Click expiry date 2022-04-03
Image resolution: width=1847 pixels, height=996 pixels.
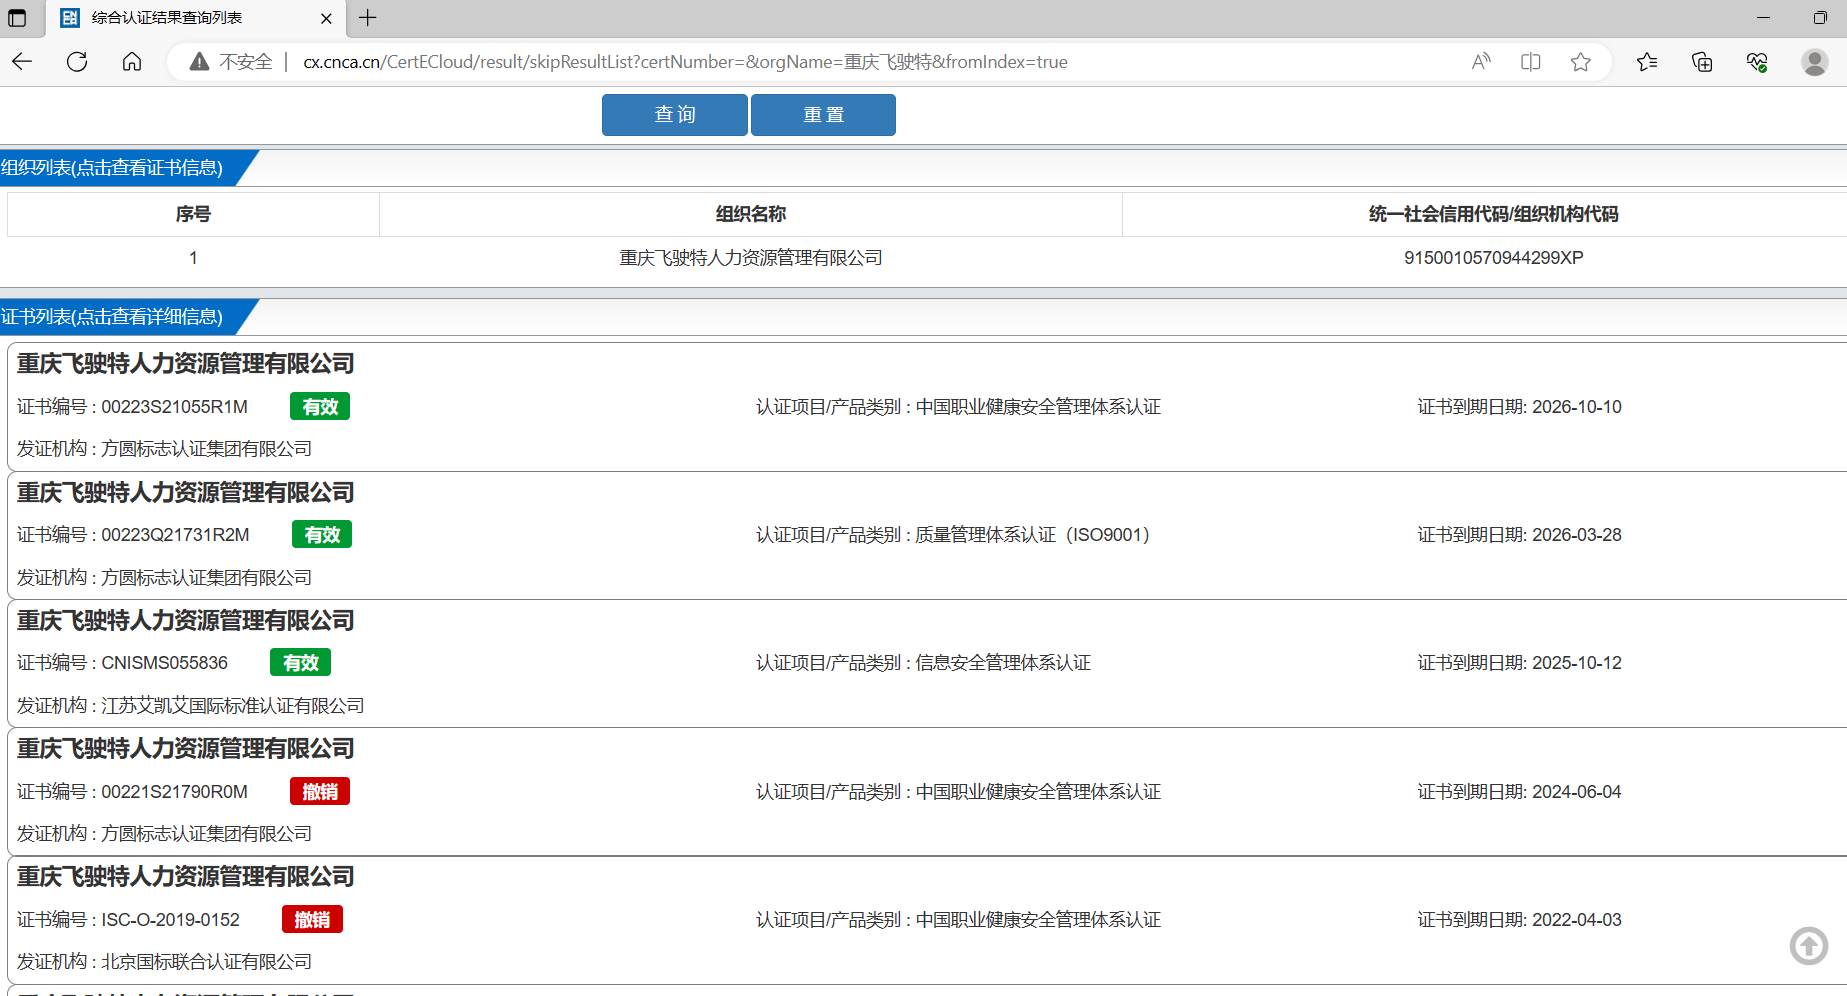click(1577, 920)
